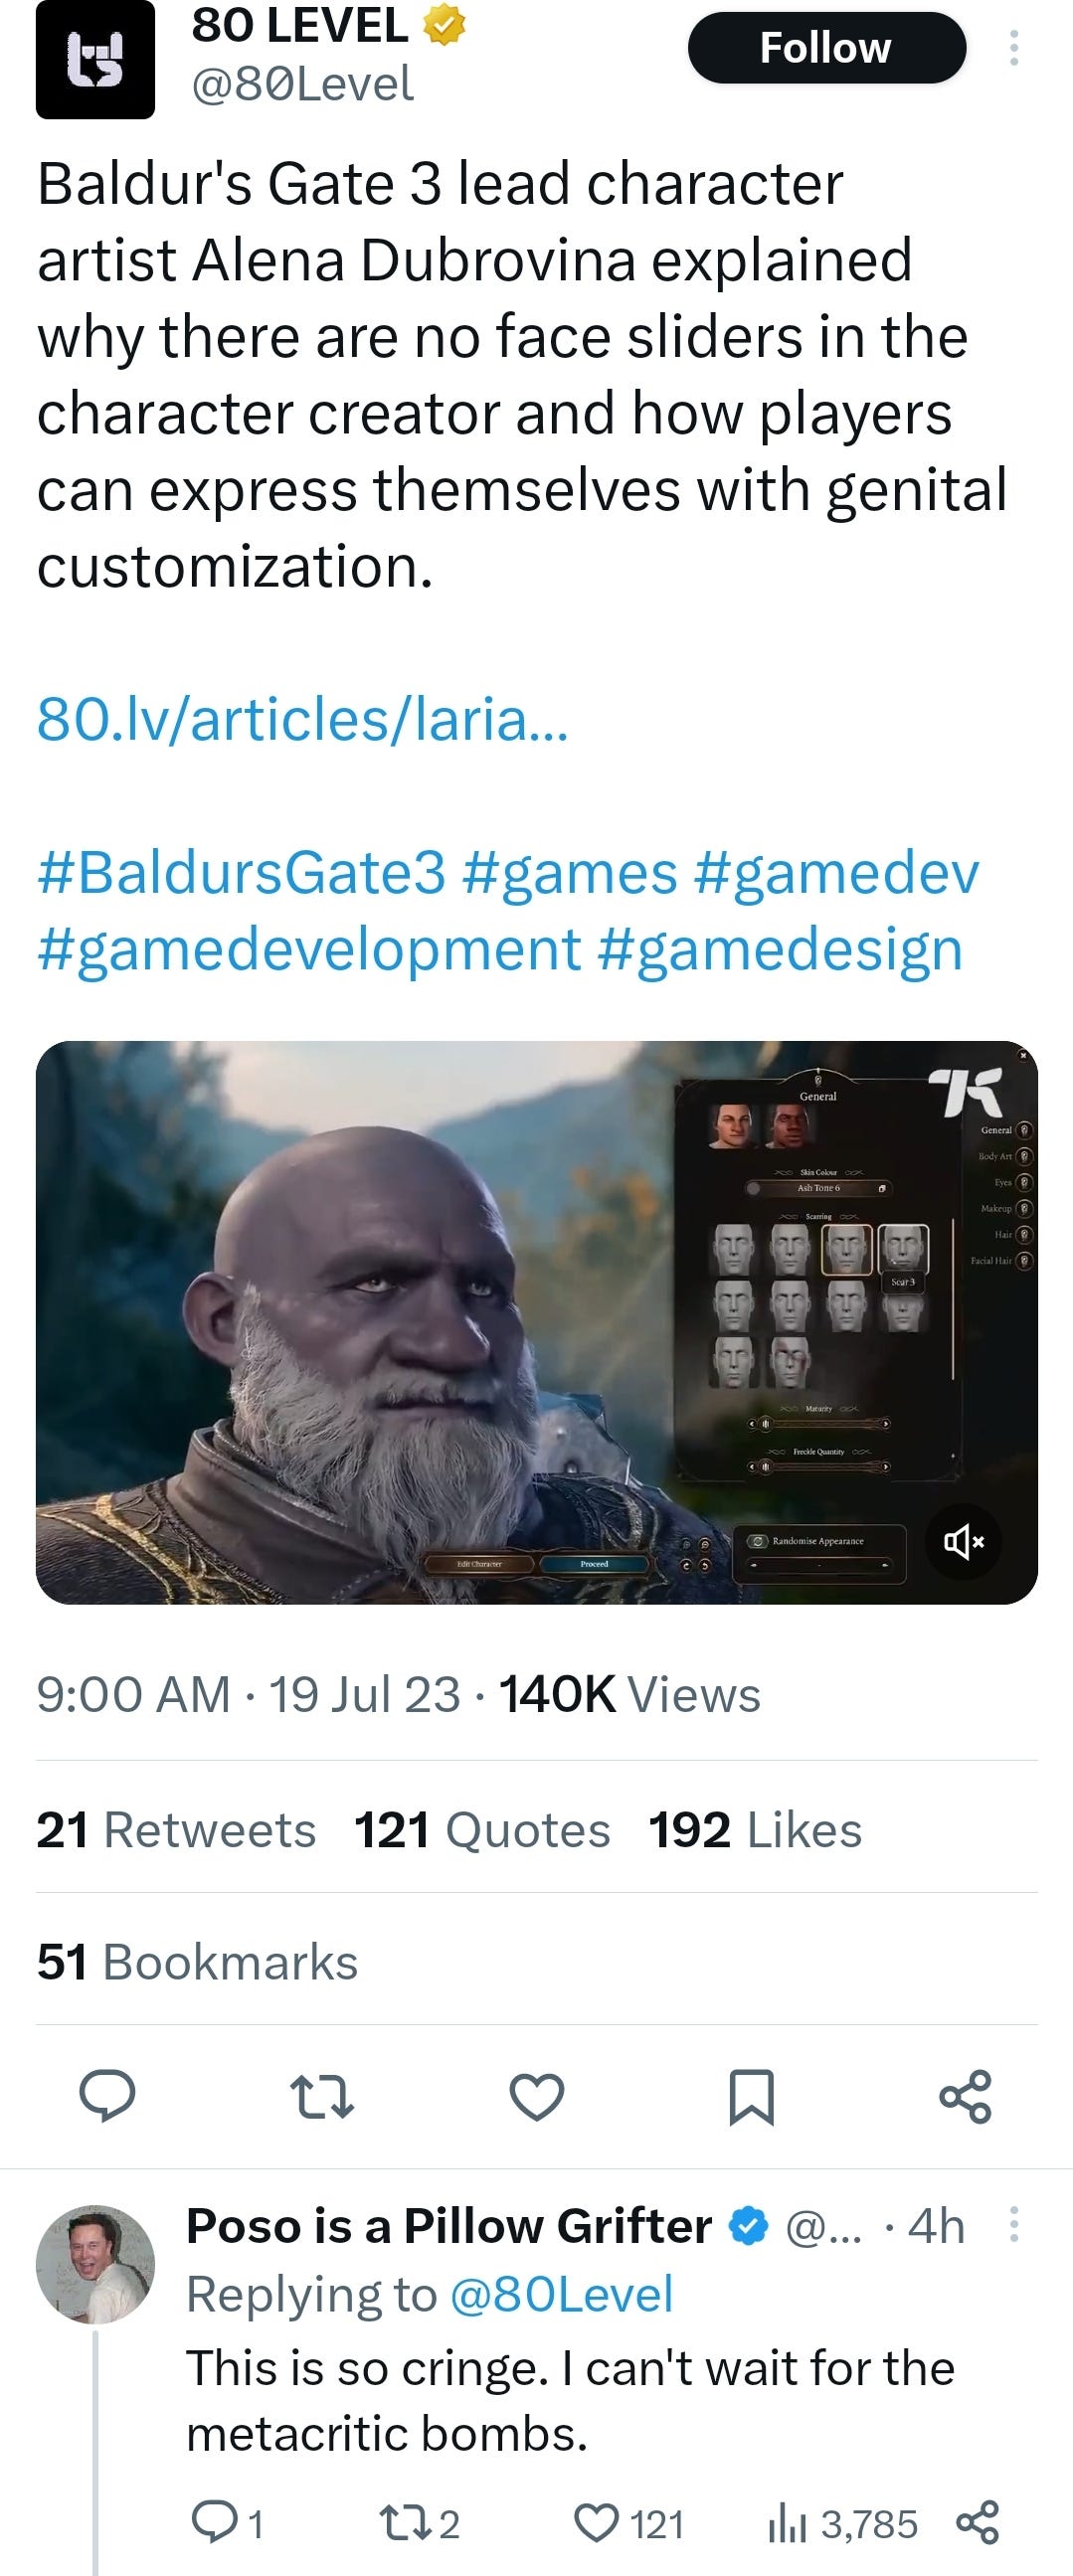Play the Baldur's Gate 3 video
The height and width of the screenshot is (2576, 1073).
(x=536, y=1322)
